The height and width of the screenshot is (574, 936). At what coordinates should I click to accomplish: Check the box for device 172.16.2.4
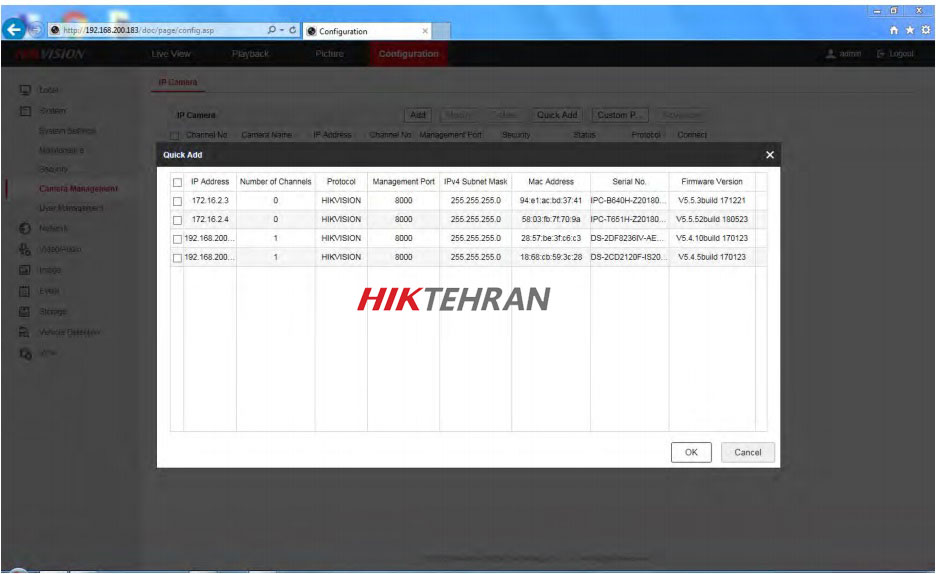tap(177, 220)
